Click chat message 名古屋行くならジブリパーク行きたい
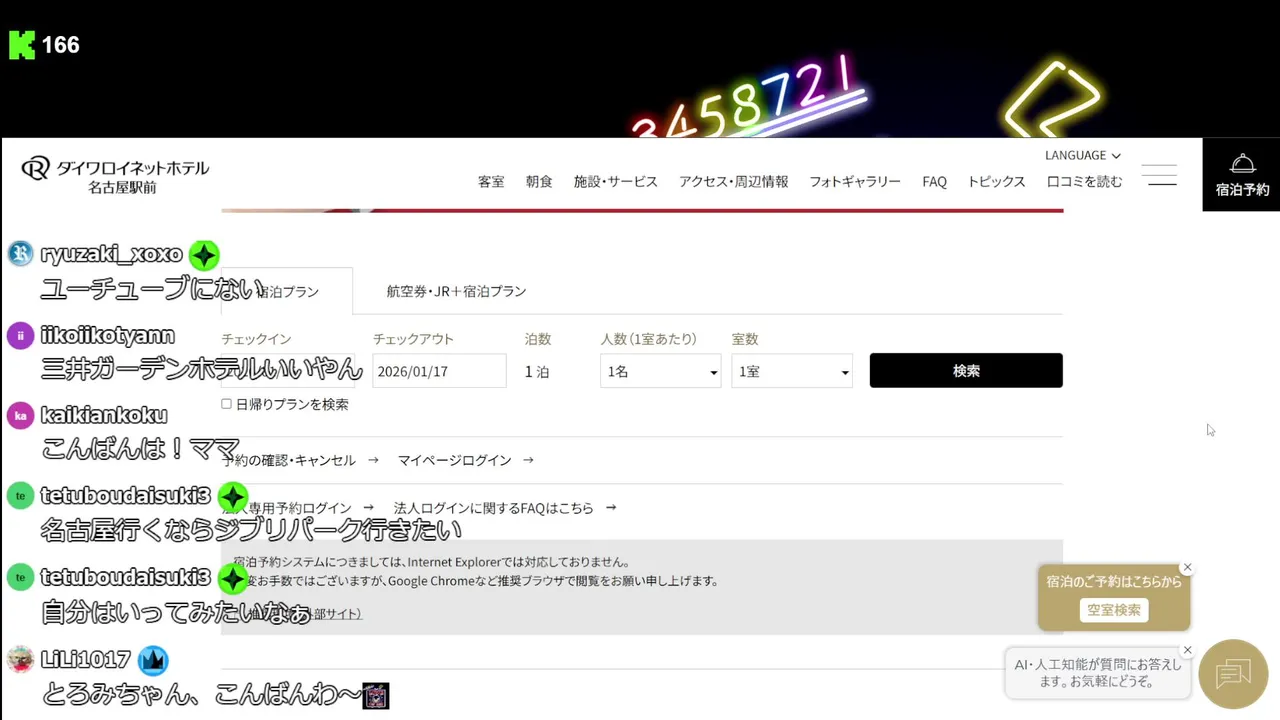 [x=251, y=530]
